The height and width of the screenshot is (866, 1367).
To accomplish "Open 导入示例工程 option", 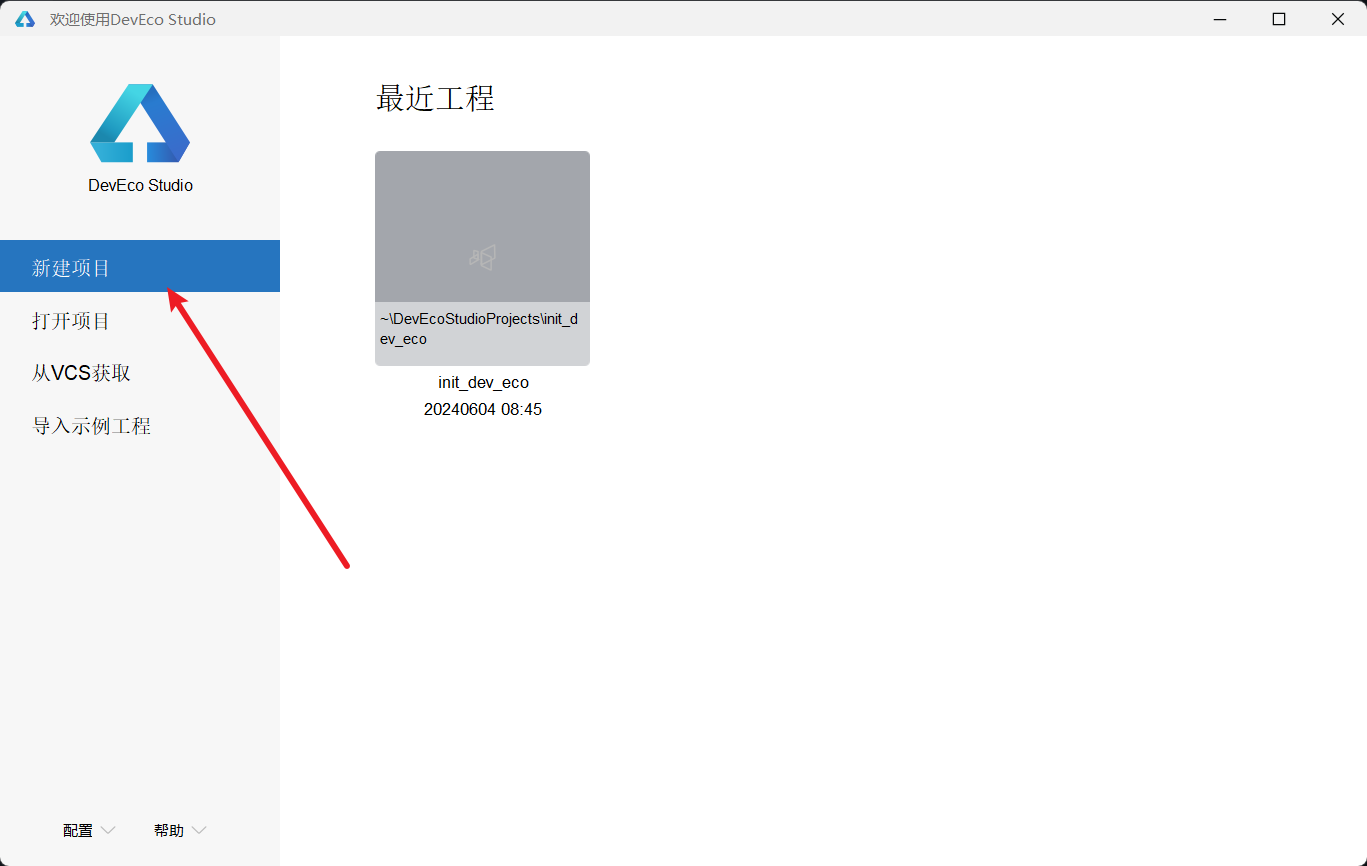I will pos(140,426).
